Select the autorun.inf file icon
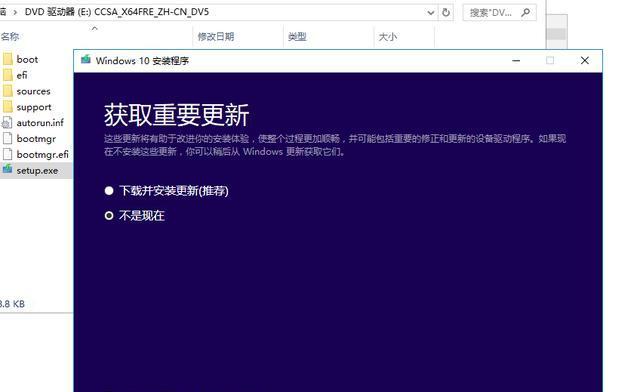The height and width of the screenshot is (392, 640). click(7, 122)
